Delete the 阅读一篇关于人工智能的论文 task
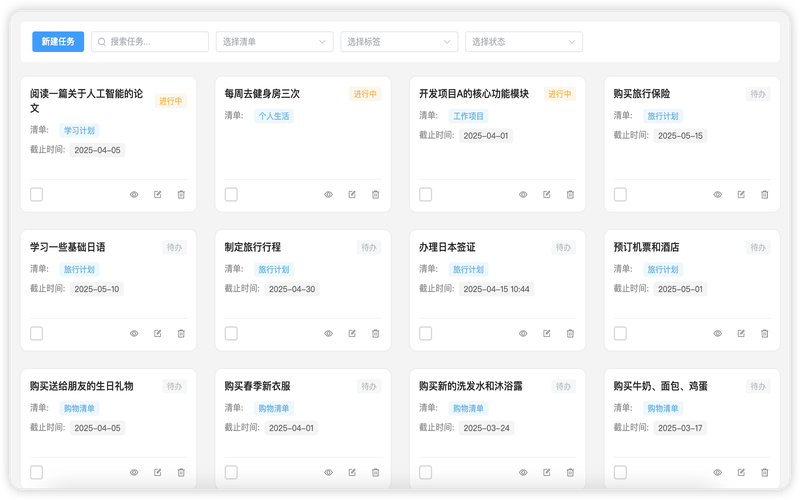The height and width of the screenshot is (500, 800). point(181,194)
